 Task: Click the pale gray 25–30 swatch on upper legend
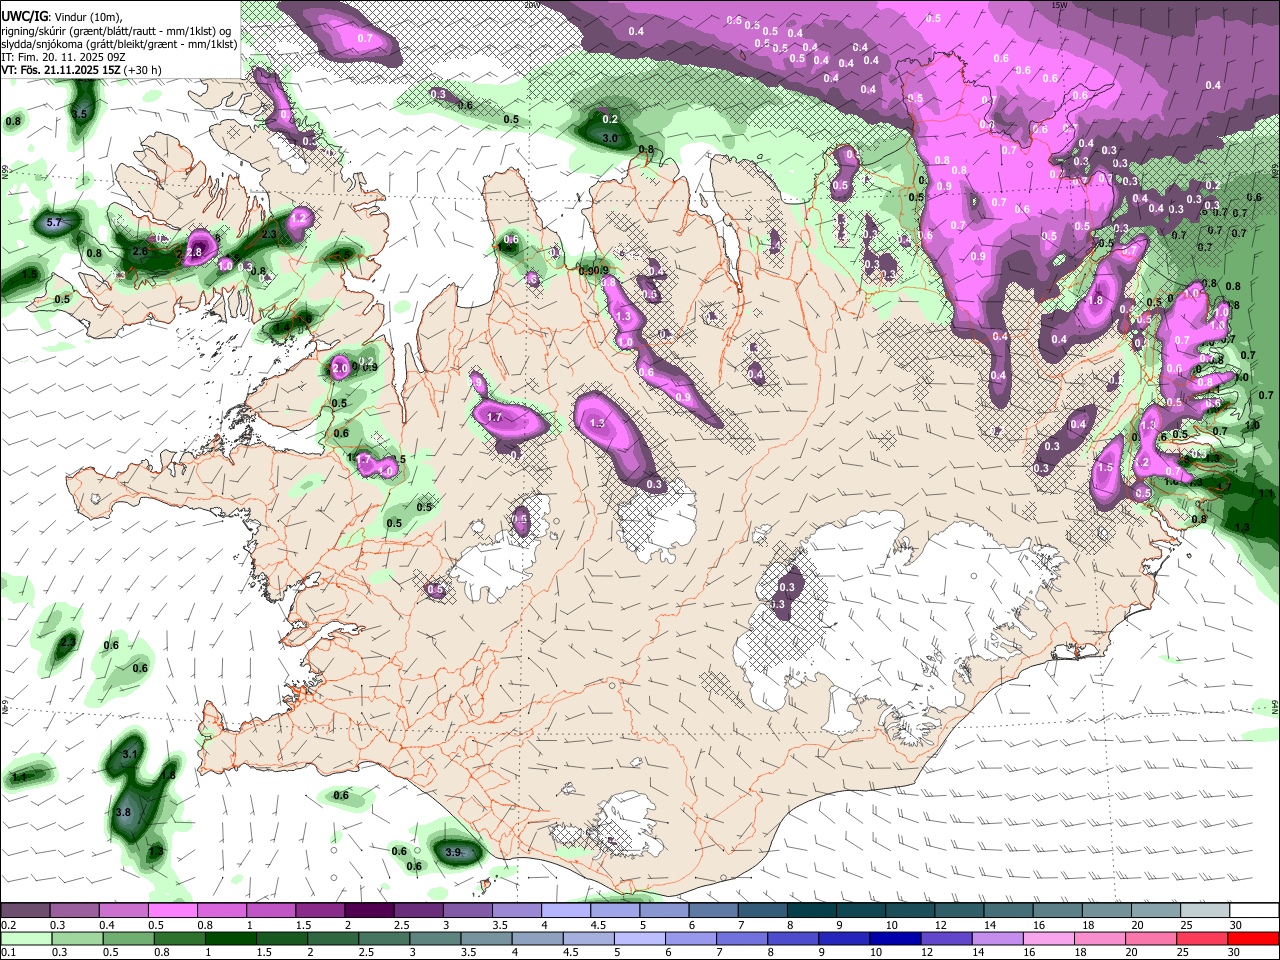pyautogui.click(x=1204, y=911)
